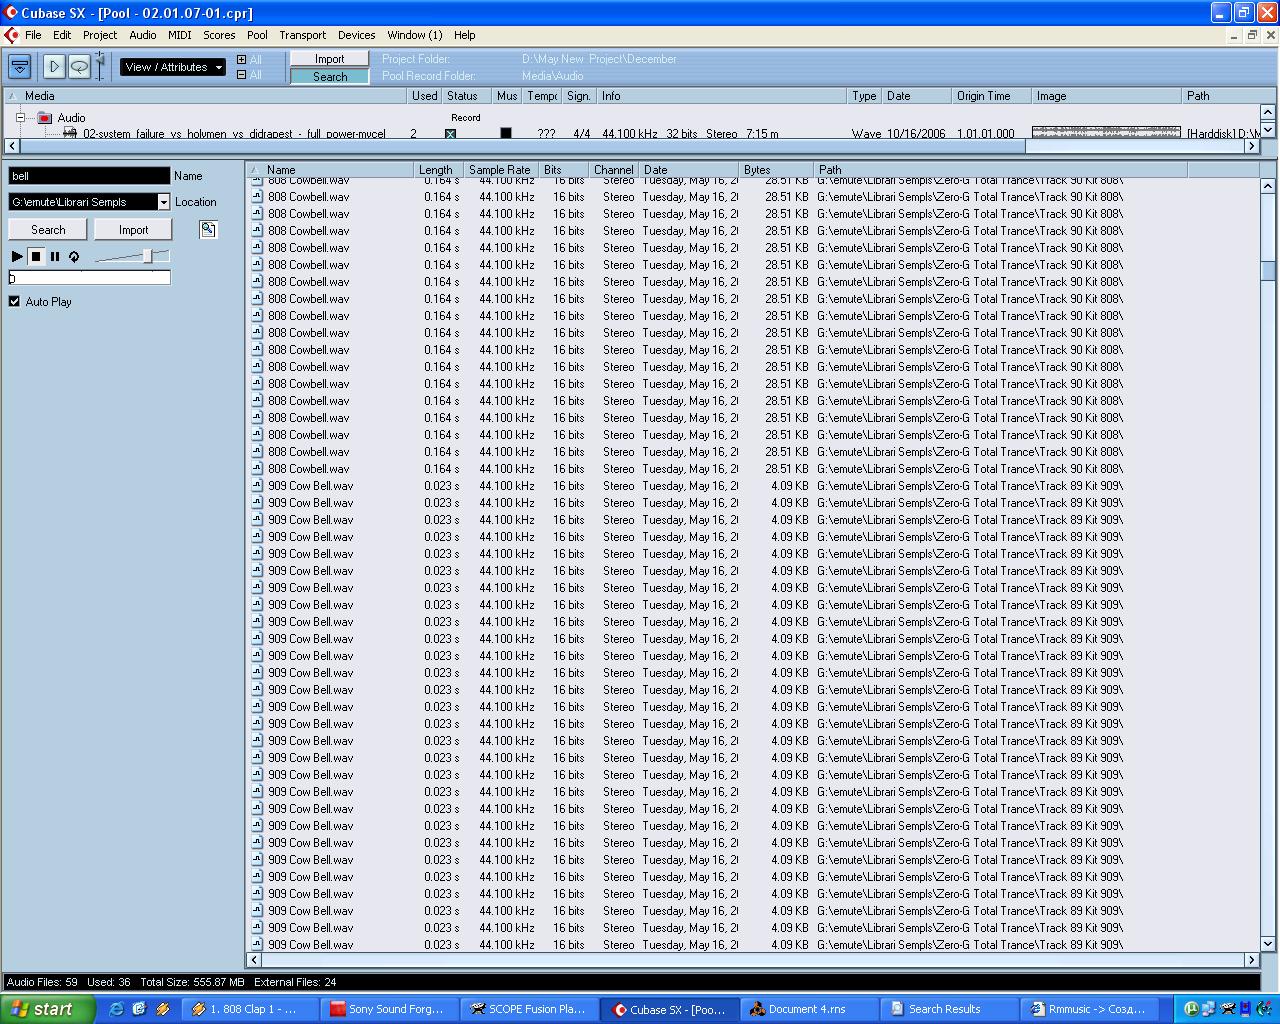Viewport: 1280px width, 1024px height.
Task: Click the External Files: 24 status text
Action: click(295, 982)
